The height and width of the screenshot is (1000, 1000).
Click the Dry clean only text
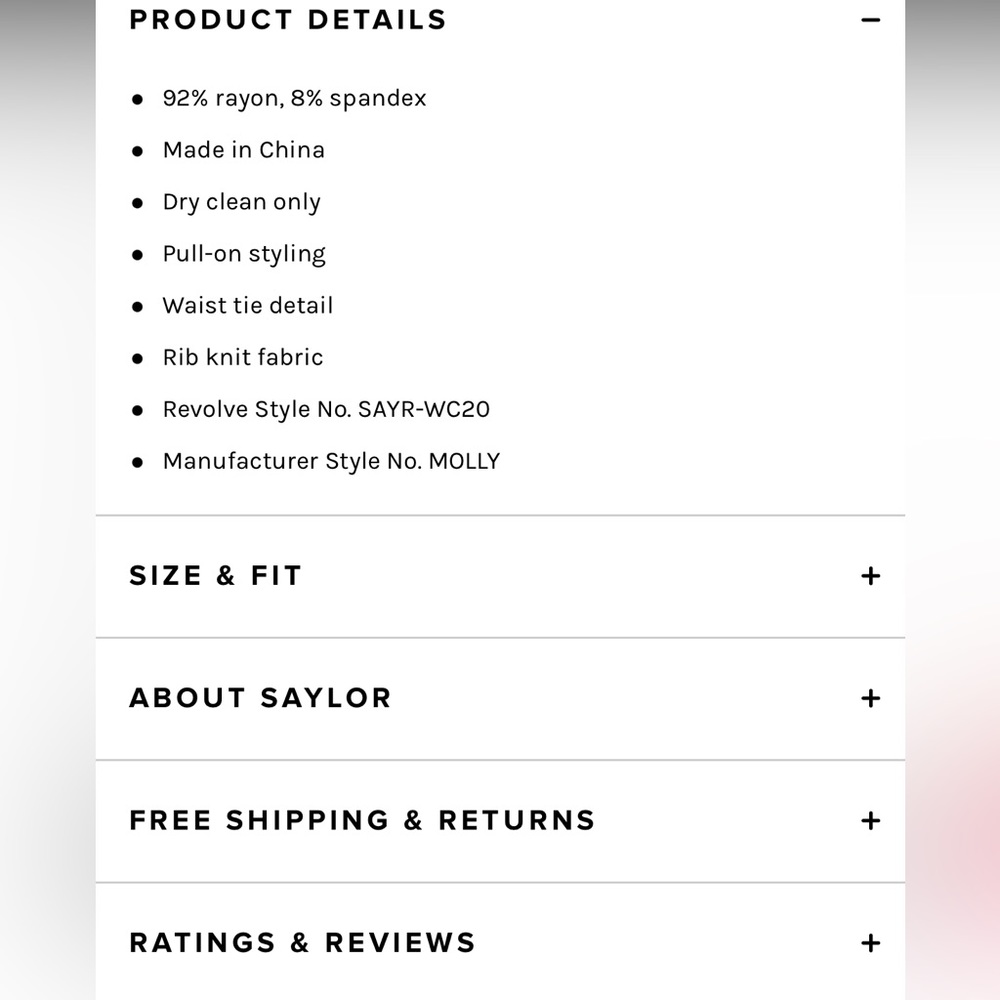click(242, 202)
